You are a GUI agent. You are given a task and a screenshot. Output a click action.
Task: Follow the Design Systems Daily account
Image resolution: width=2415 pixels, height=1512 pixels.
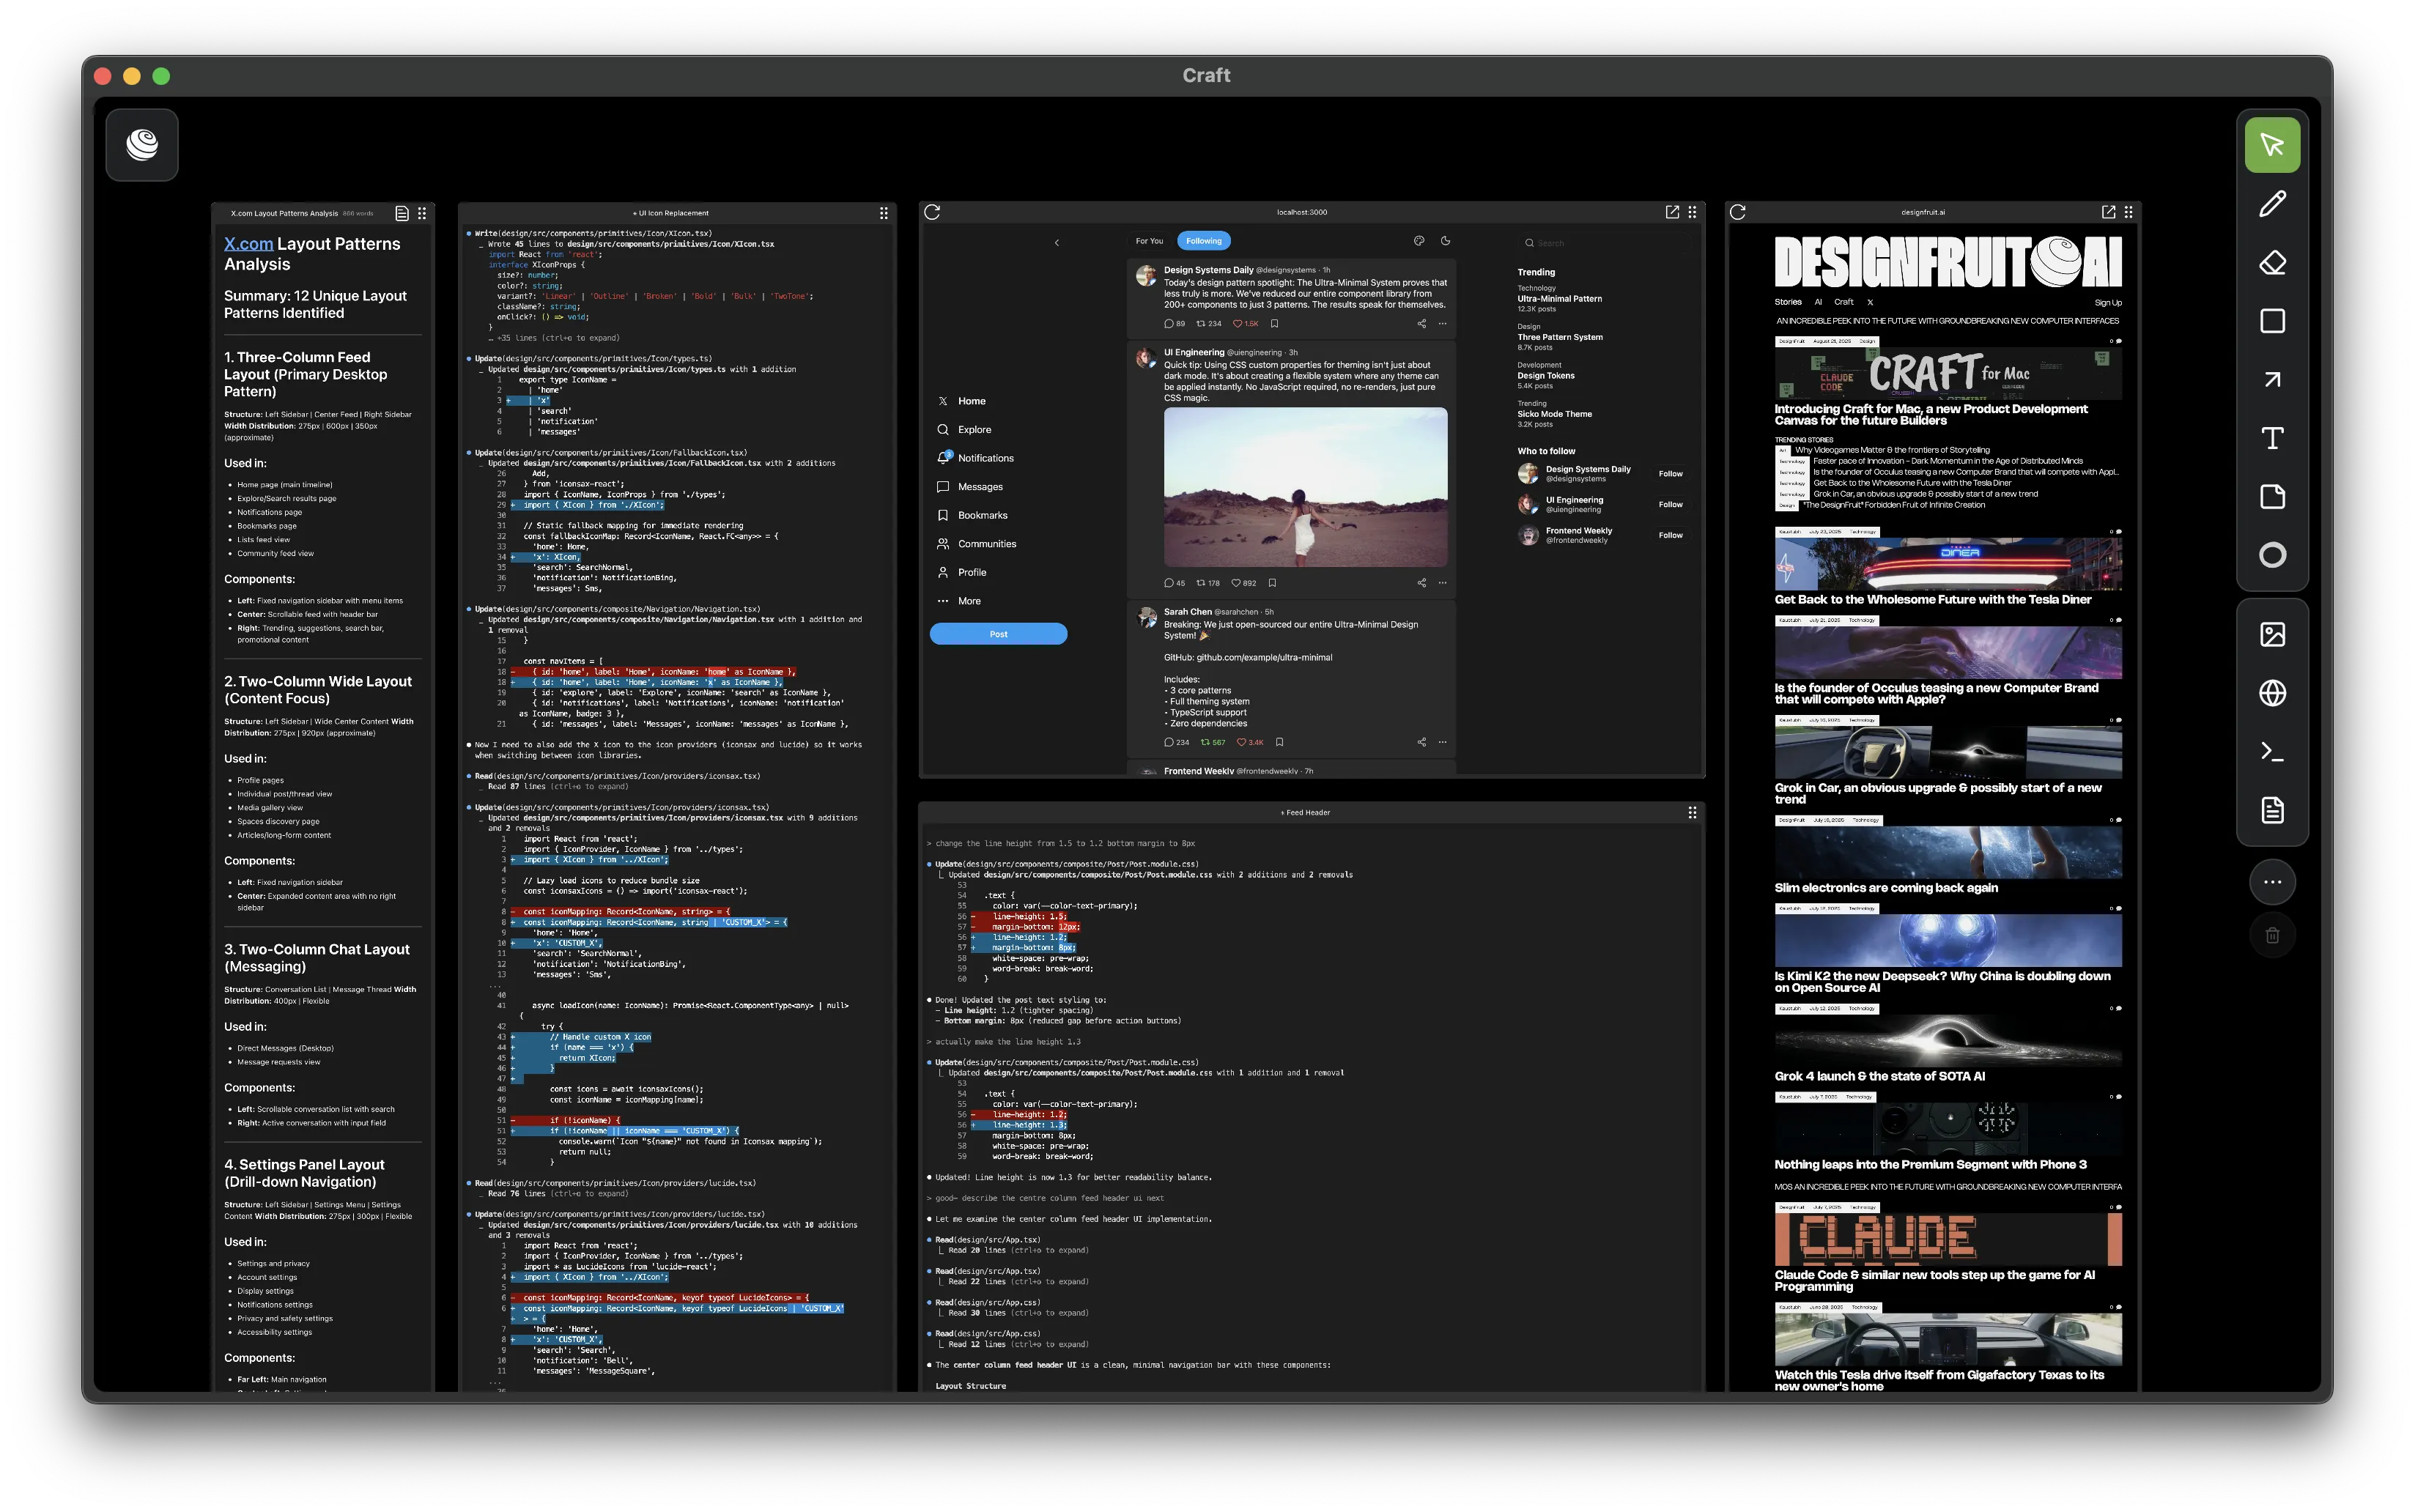pos(1670,474)
